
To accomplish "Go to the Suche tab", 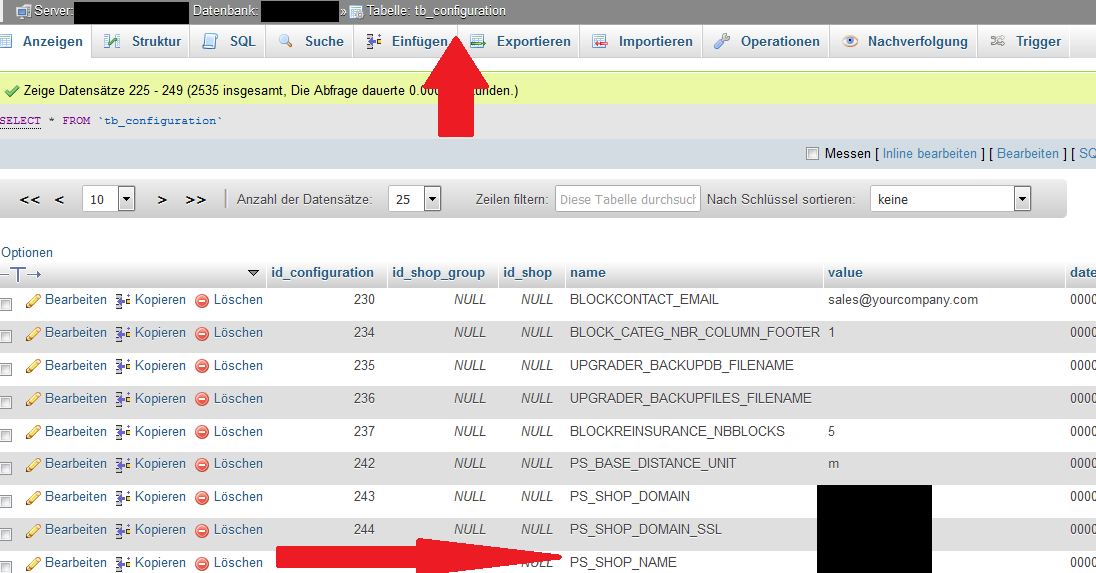I will 310,41.
